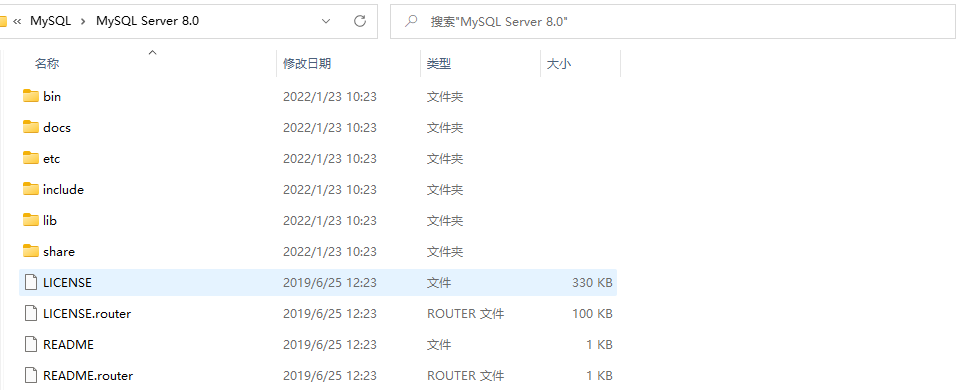Select the include folder icon
The height and width of the screenshot is (390, 960).
pyautogui.click(x=31, y=189)
